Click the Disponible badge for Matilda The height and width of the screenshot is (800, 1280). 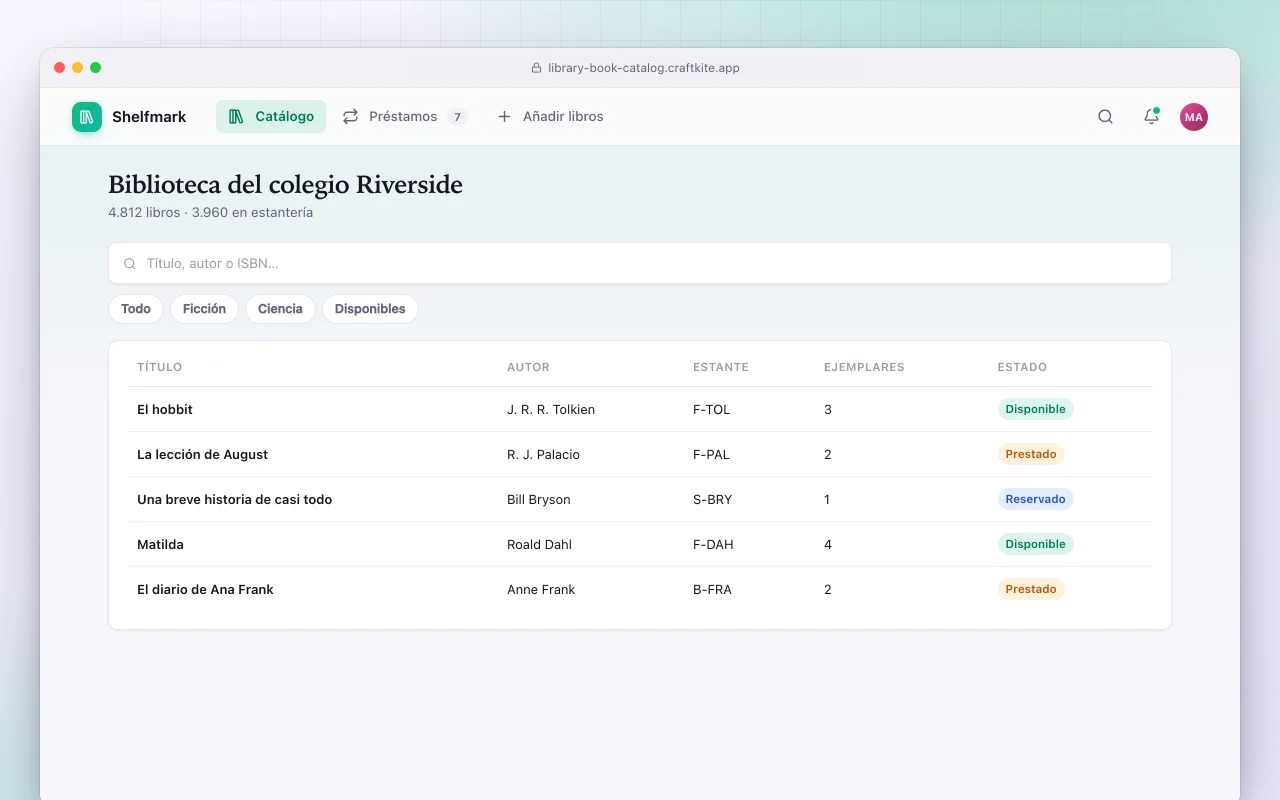point(1035,544)
